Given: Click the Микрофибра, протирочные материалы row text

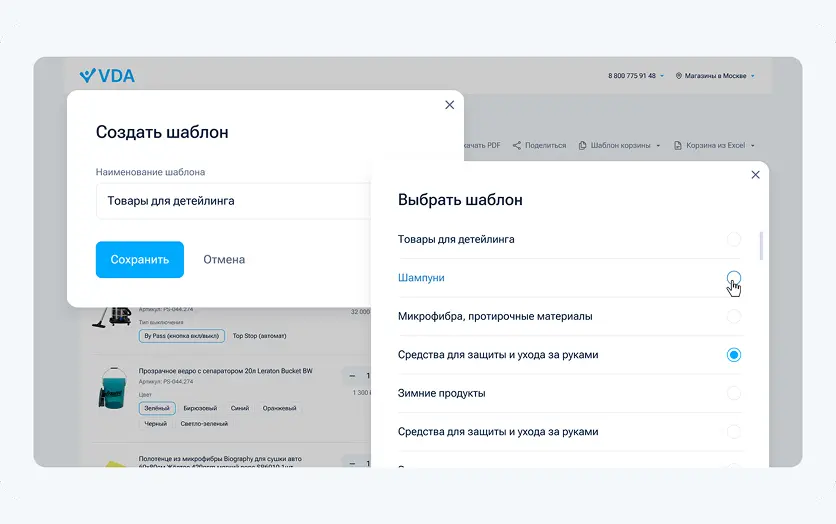Looking at the screenshot, I should point(495,316).
